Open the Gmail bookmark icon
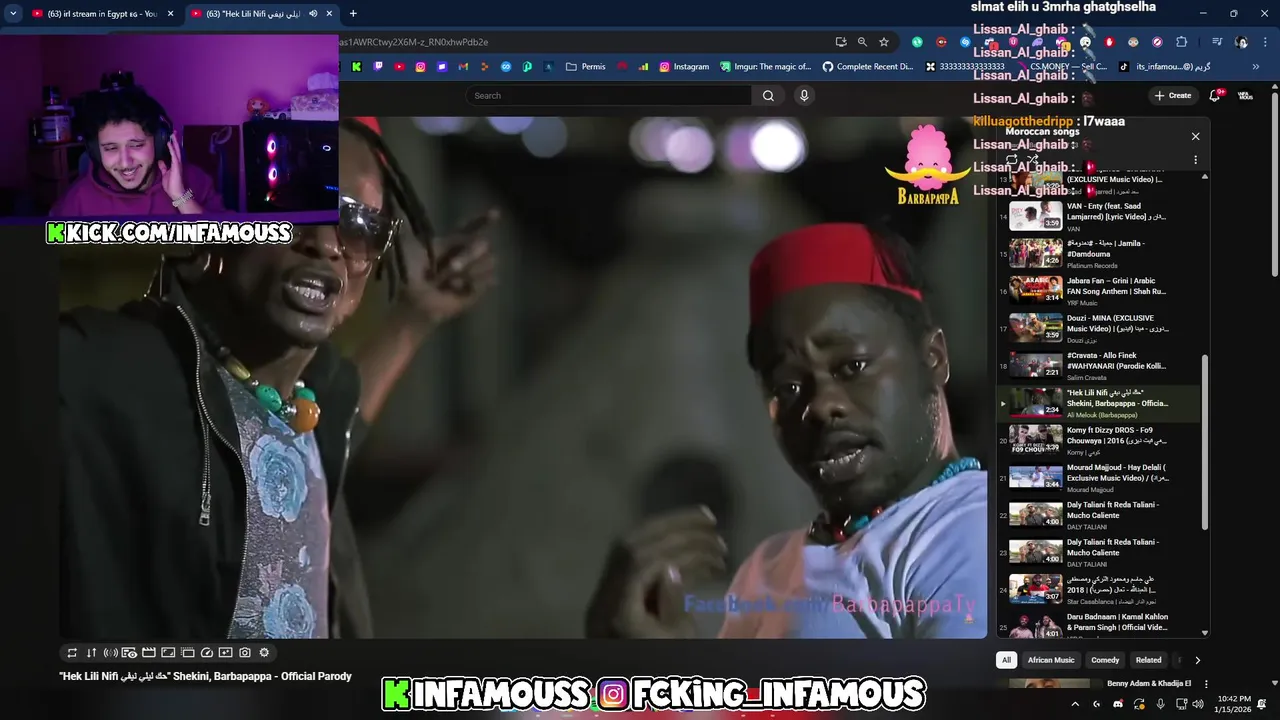The width and height of the screenshot is (1280, 720). (463, 67)
